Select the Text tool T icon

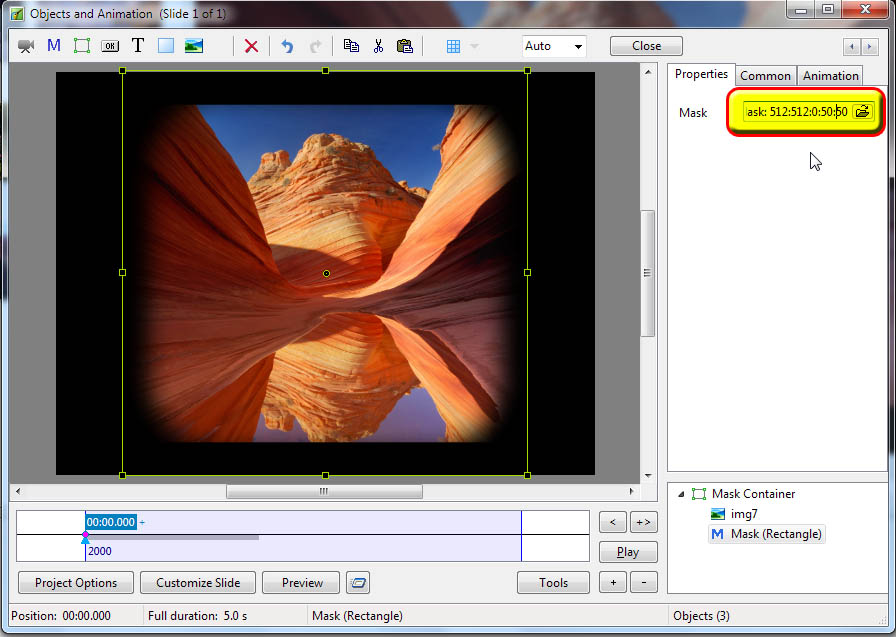coord(138,46)
